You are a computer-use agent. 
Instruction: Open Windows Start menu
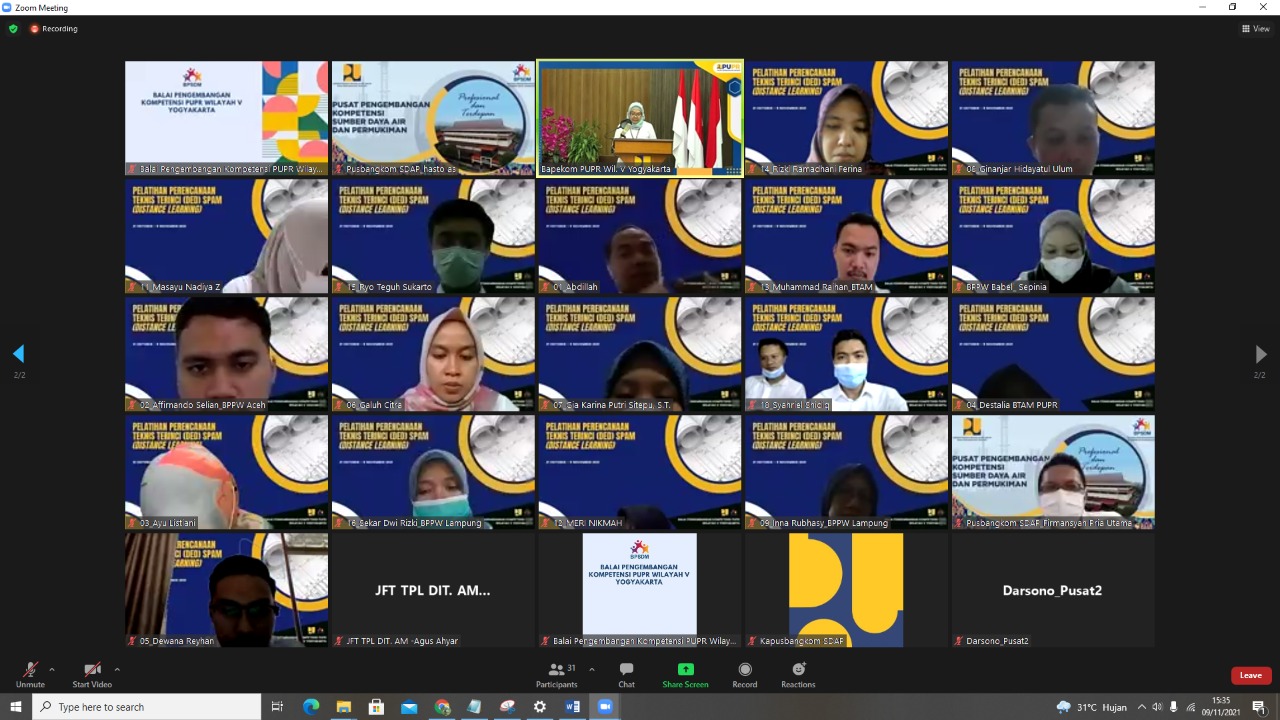[16, 707]
